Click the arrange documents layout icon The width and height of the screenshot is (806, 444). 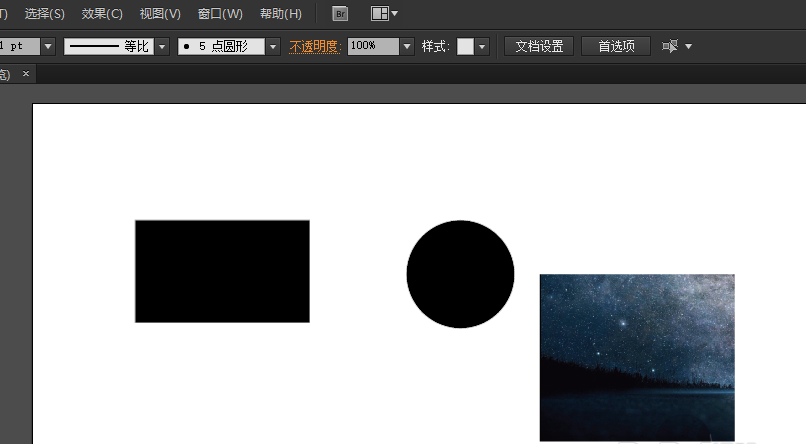[379, 14]
